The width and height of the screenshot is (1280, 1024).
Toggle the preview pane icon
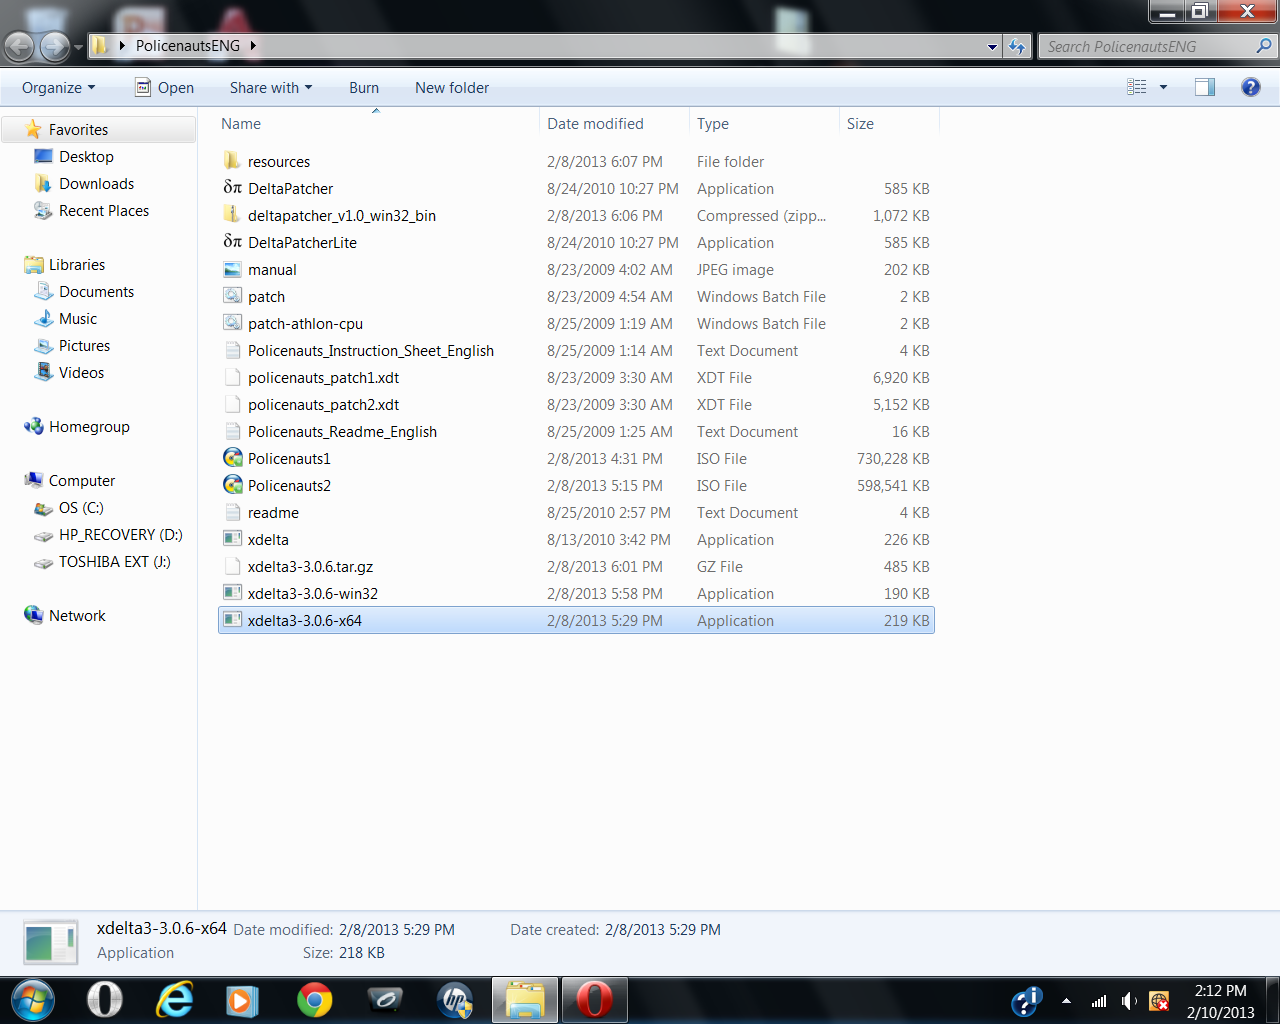pos(1204,87)
